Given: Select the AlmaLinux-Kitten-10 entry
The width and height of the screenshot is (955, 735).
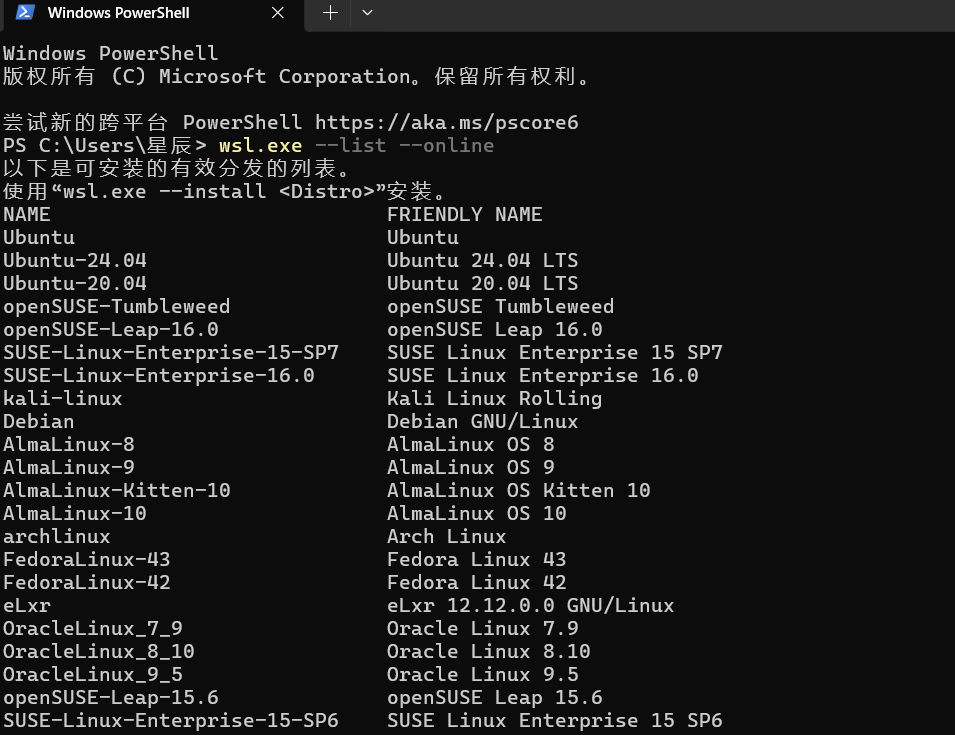Looking at the screenshot, I should [x=116, y=489].
